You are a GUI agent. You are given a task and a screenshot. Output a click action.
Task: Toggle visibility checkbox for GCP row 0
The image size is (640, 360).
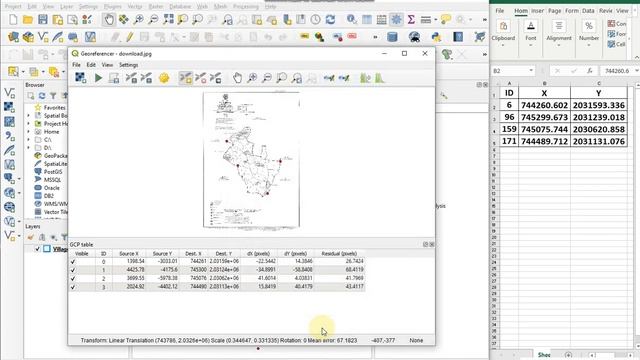pyautogui.click(x=73, y=262)
